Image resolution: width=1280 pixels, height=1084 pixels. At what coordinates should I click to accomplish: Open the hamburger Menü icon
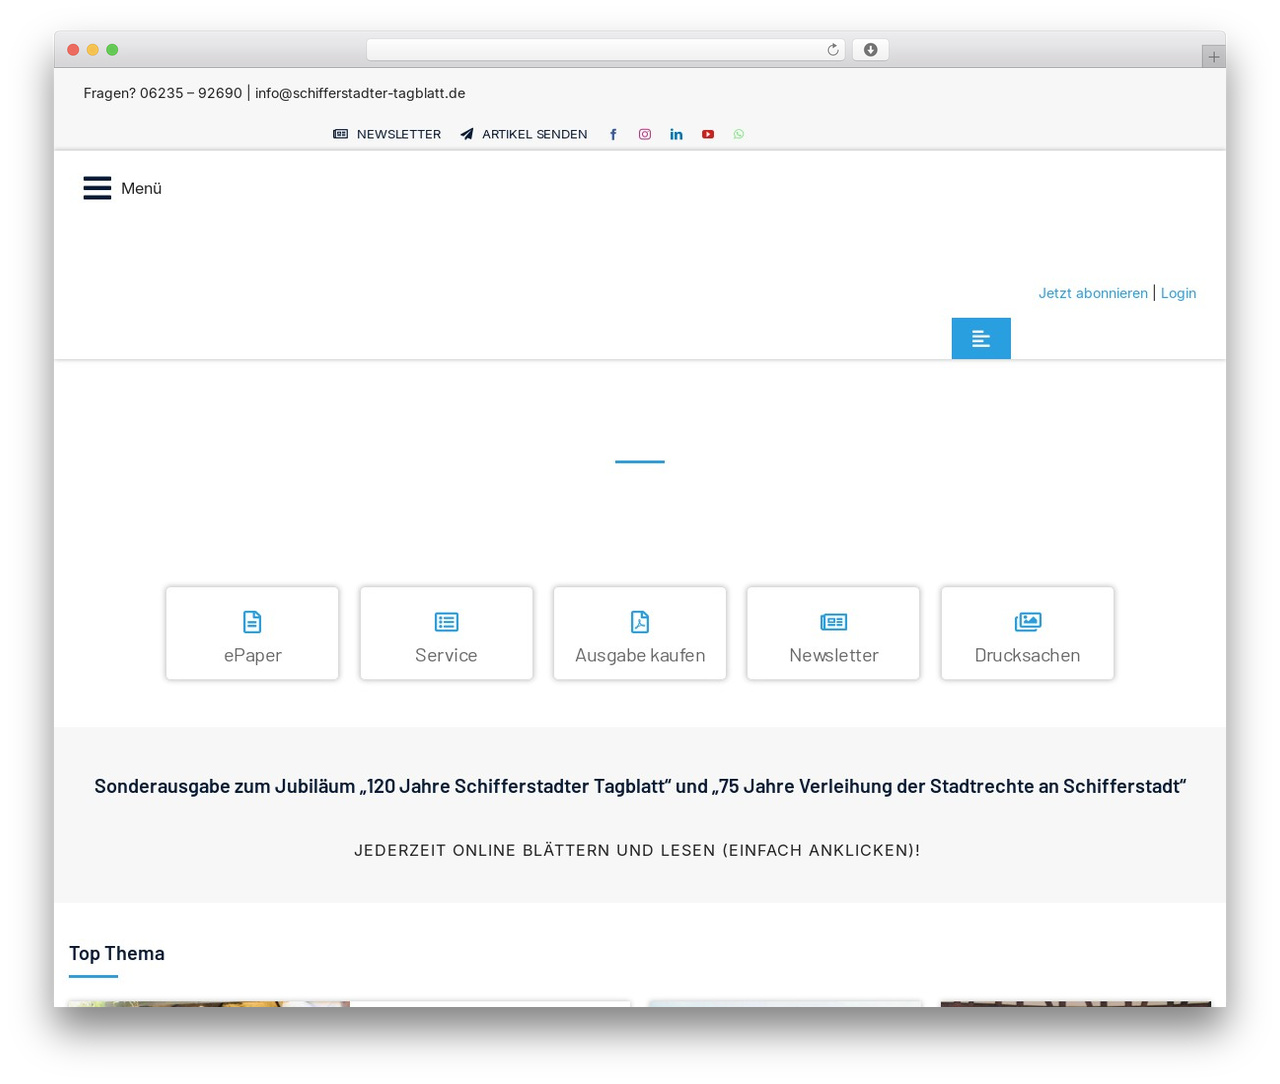click(97, 188)
